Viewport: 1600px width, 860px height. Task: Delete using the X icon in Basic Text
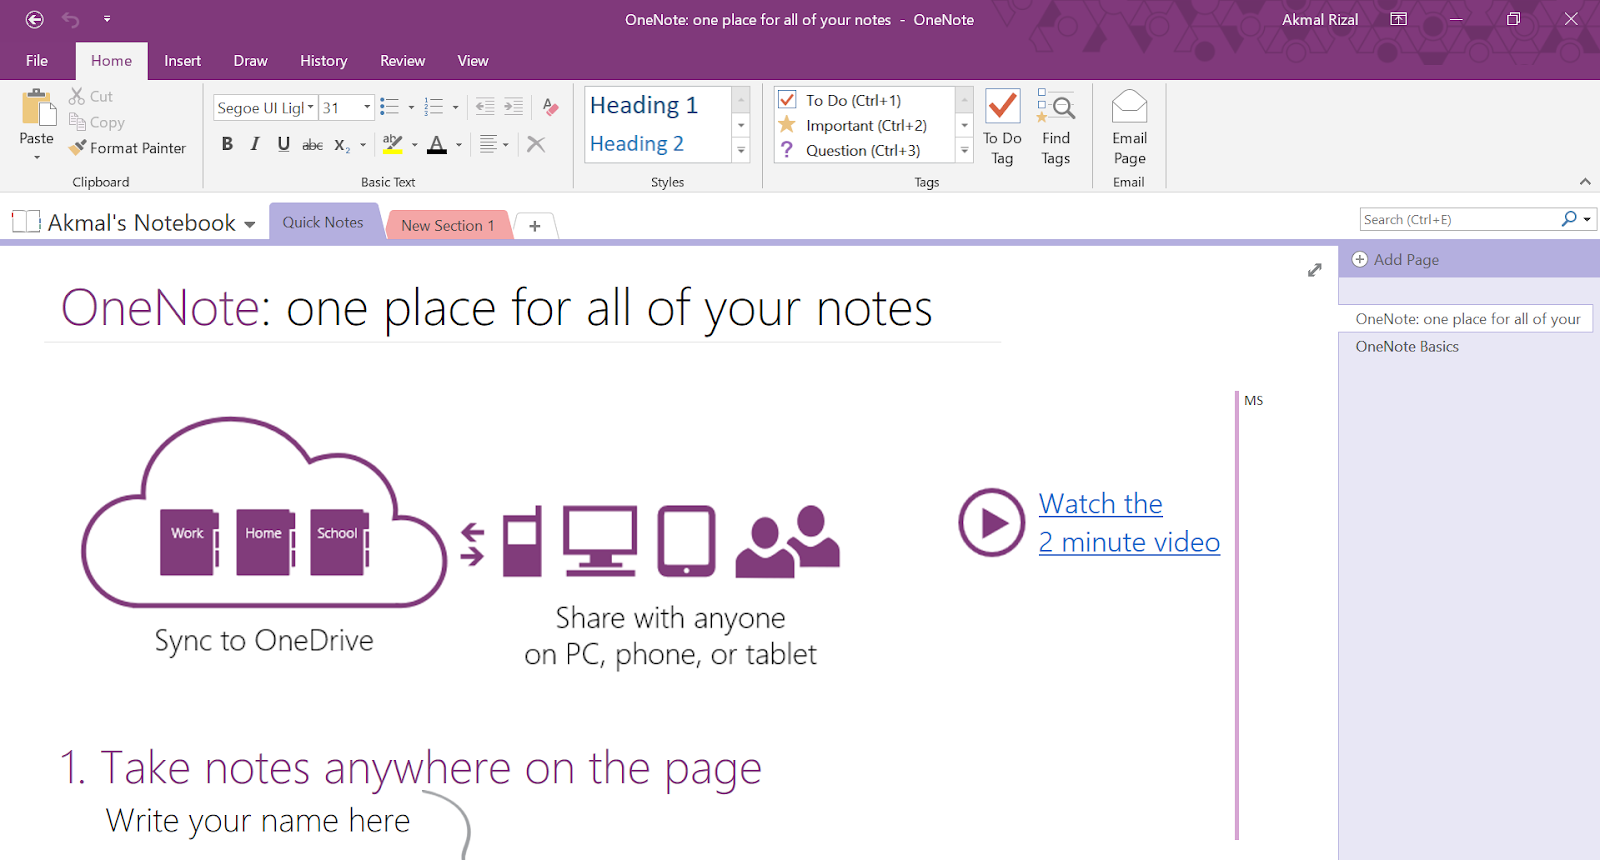pyautogui.click(x=536, y=145)
